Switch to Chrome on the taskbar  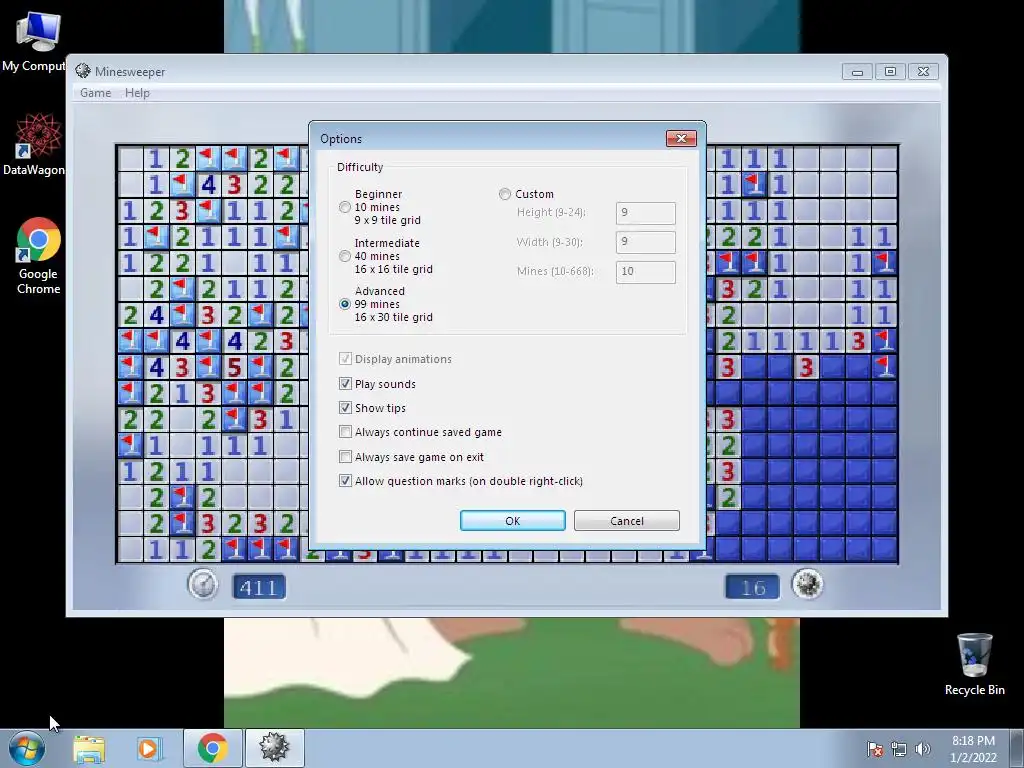213,748
